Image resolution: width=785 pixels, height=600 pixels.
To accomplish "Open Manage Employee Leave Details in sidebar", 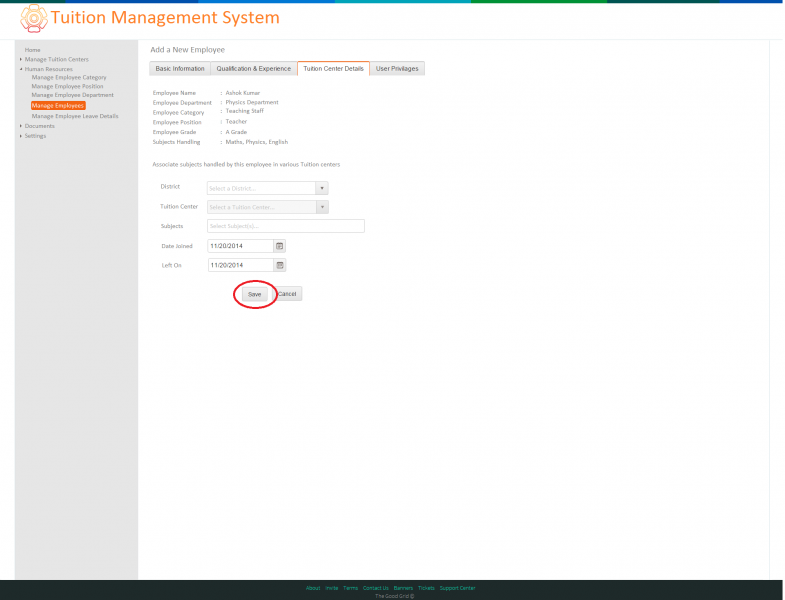I will click(75, 116).
